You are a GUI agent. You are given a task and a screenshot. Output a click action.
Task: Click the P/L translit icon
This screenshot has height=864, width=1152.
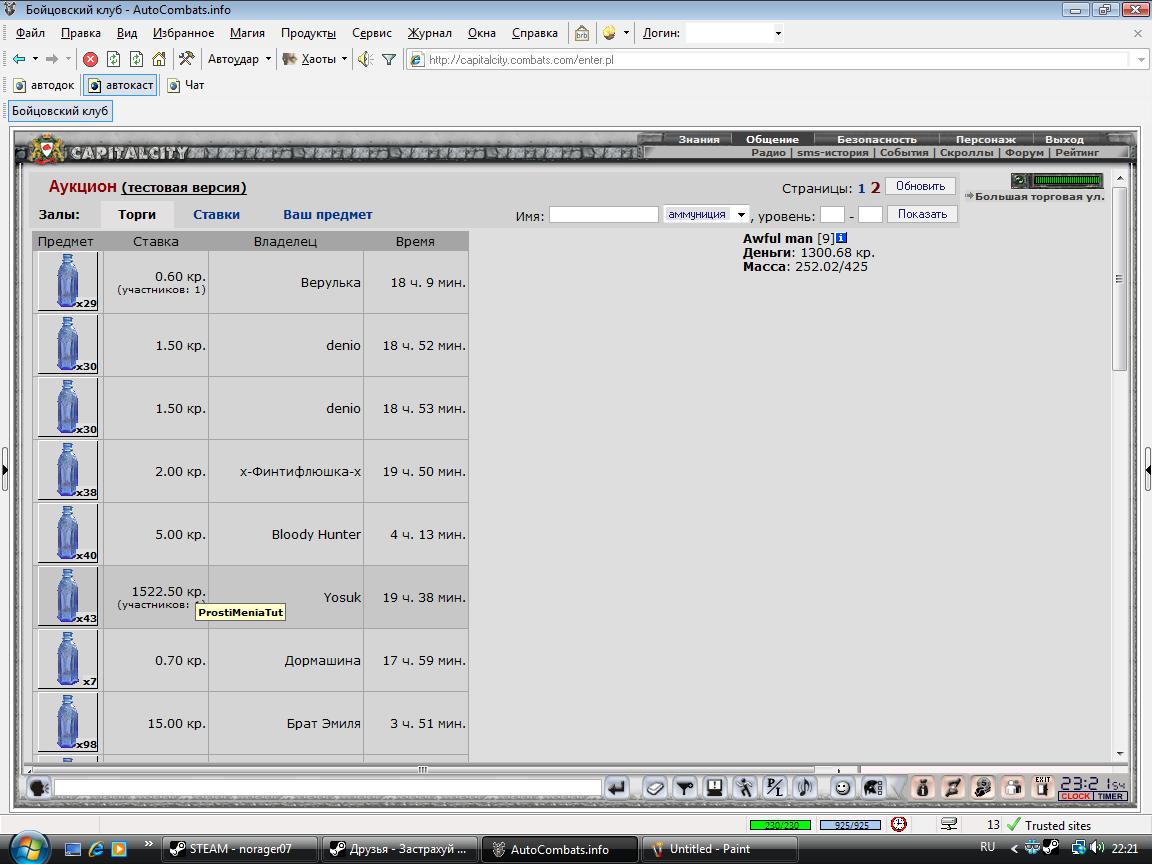774,788
